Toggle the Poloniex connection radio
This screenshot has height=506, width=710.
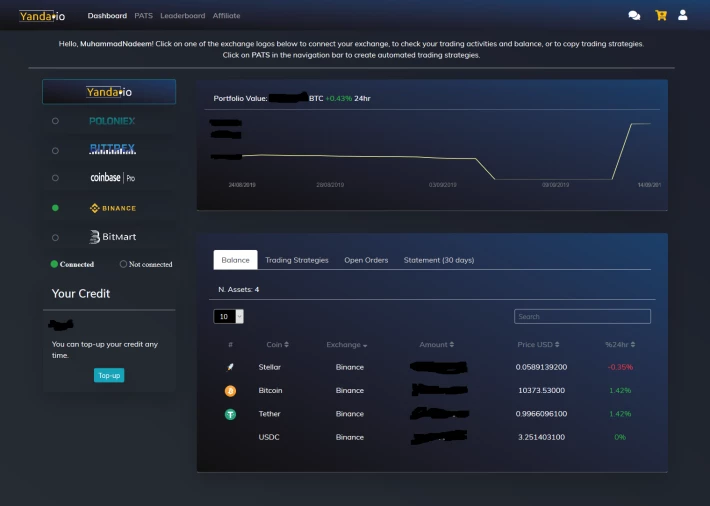click(x=55, y=121)
